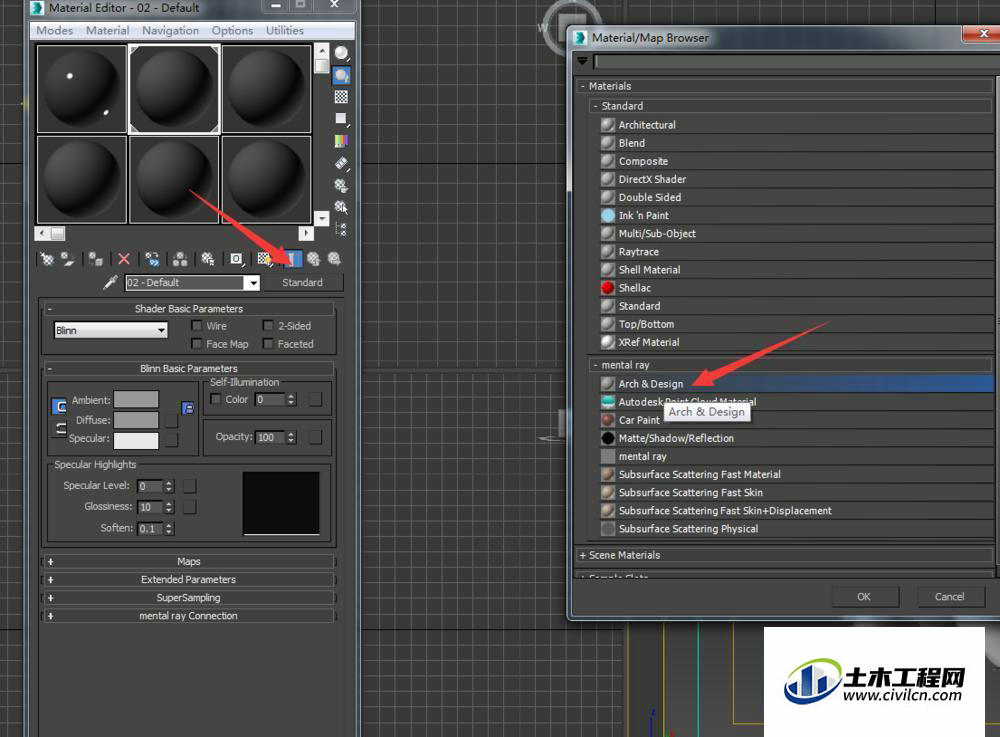The image size is (1000, 737).
Task: Enable the 2-Sided checkbox
Action: tap(268, 326)
